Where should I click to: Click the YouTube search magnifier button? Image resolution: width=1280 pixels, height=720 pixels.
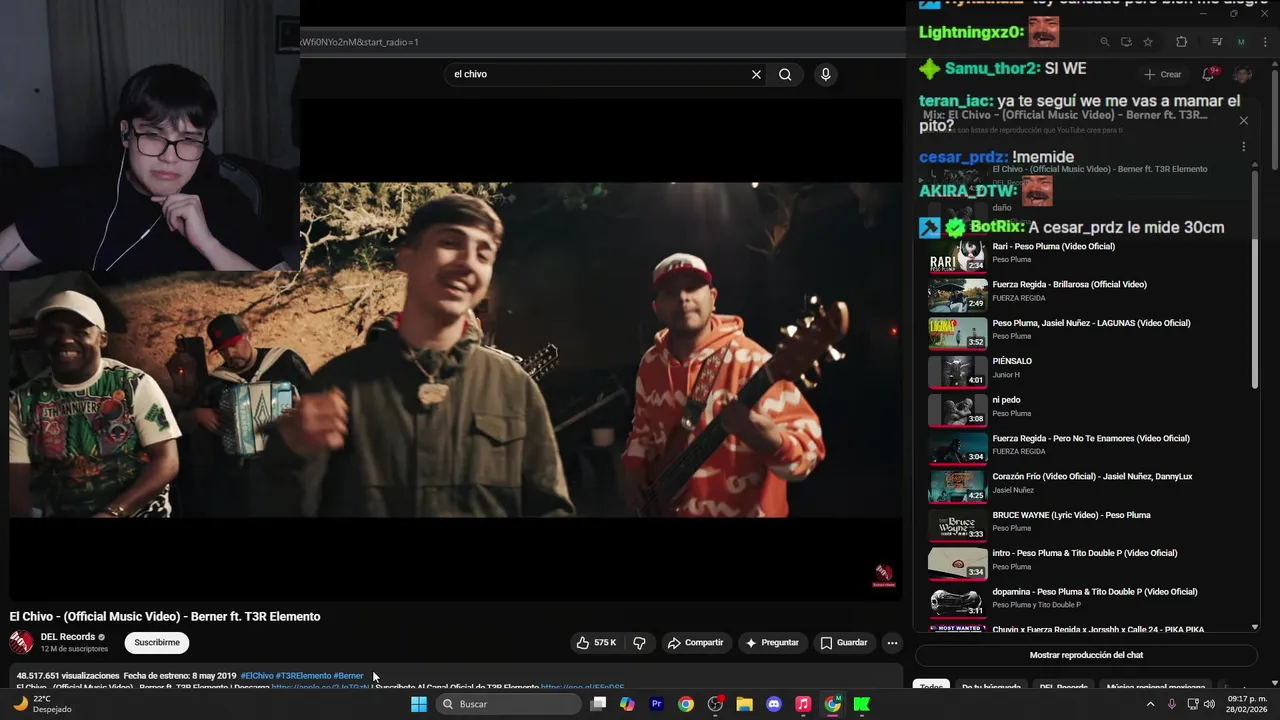[785, 74]
